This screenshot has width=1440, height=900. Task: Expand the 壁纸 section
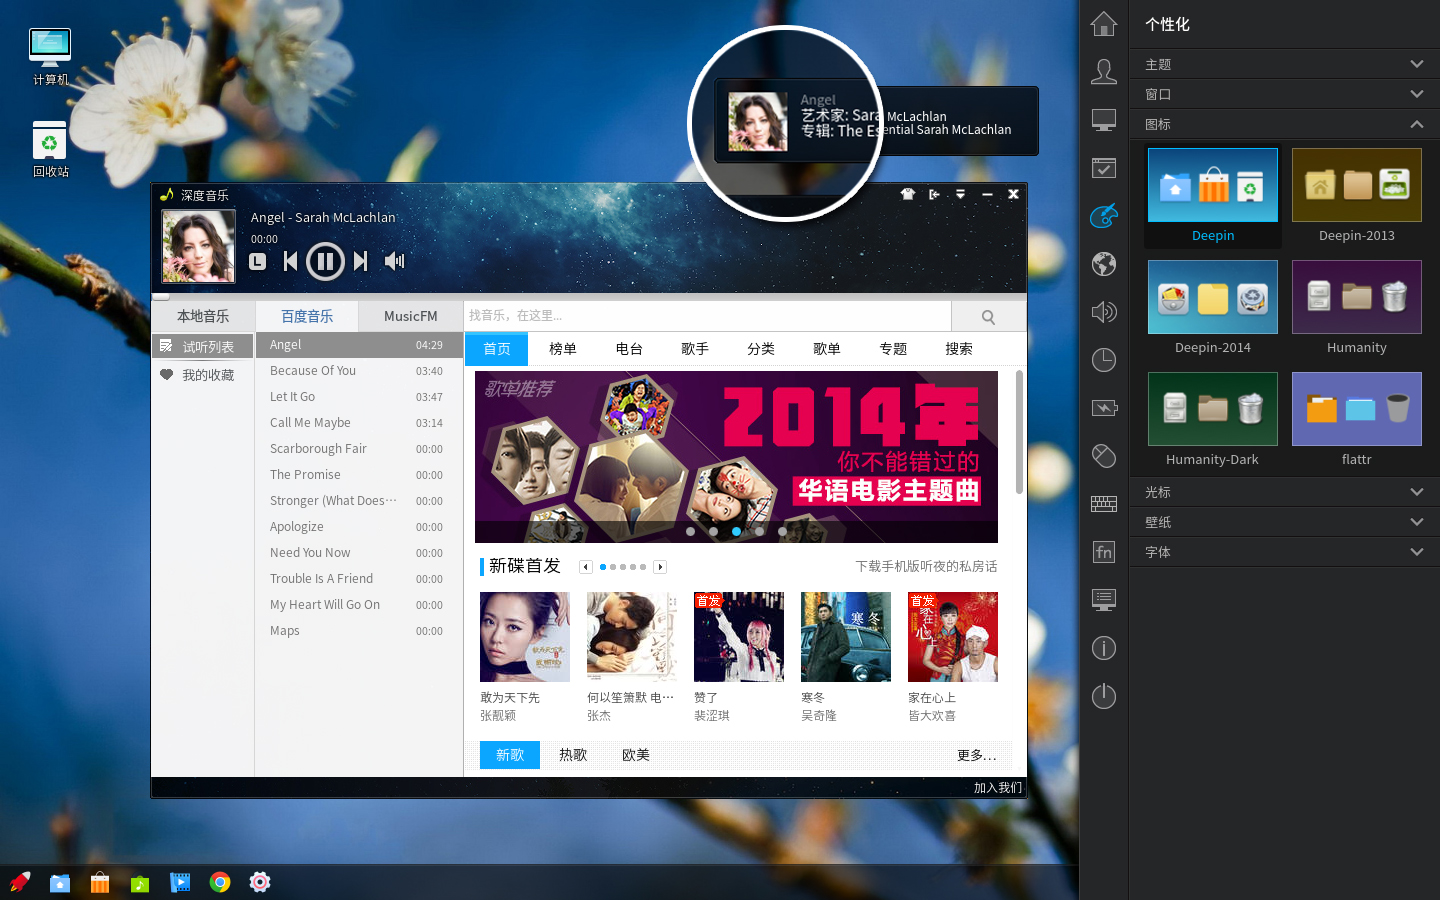coord(1285,522)
